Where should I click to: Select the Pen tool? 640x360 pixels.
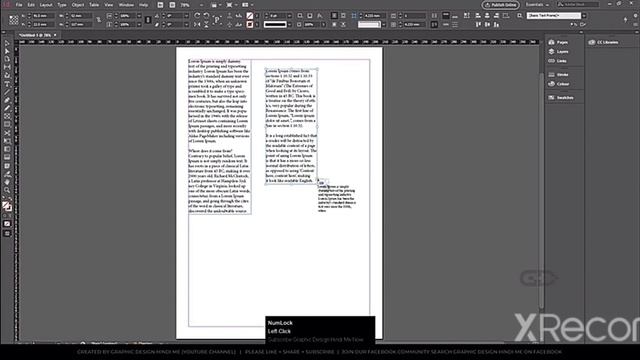7,100
